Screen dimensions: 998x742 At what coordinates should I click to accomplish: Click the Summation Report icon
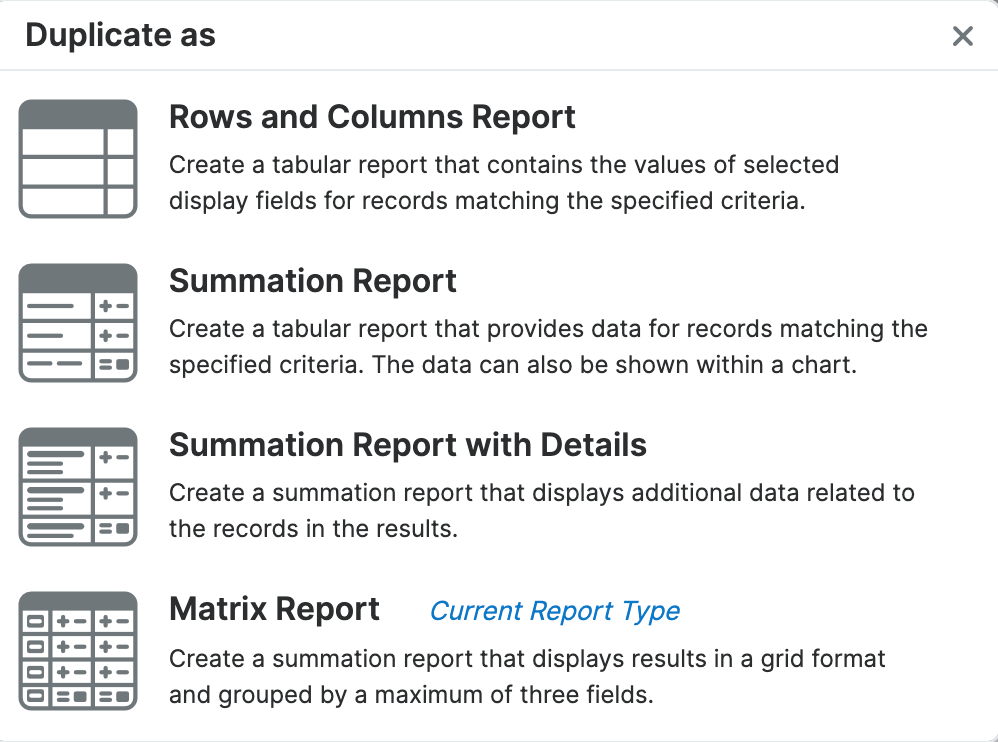point(78,323)
